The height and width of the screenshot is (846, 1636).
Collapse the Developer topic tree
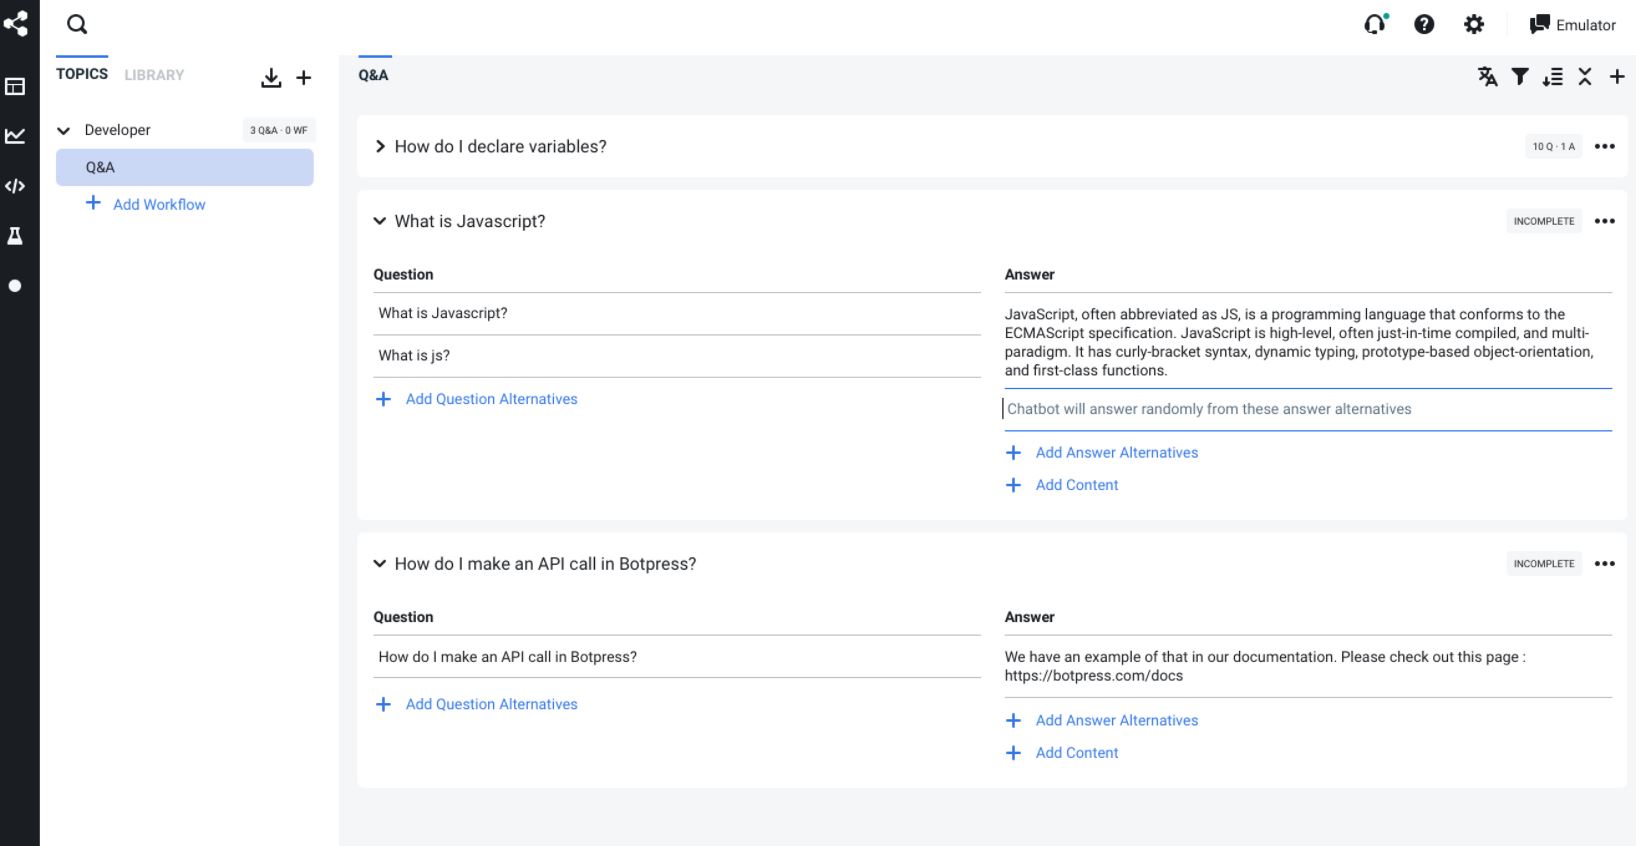click(x=64, y=131)
